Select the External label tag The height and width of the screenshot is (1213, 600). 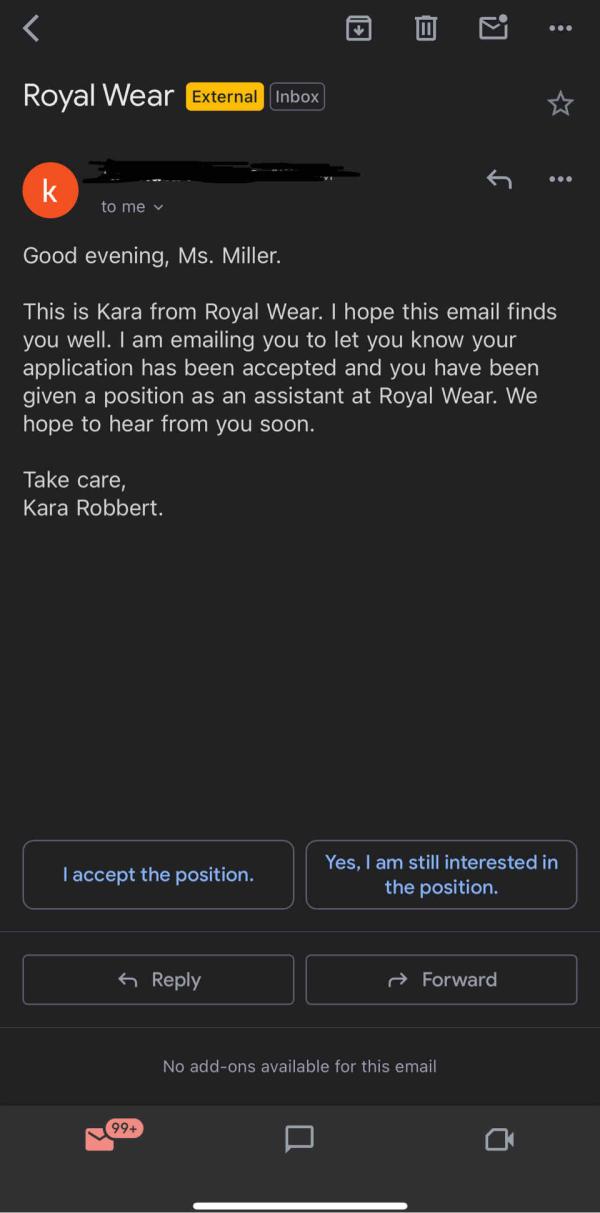click(225, 97)
